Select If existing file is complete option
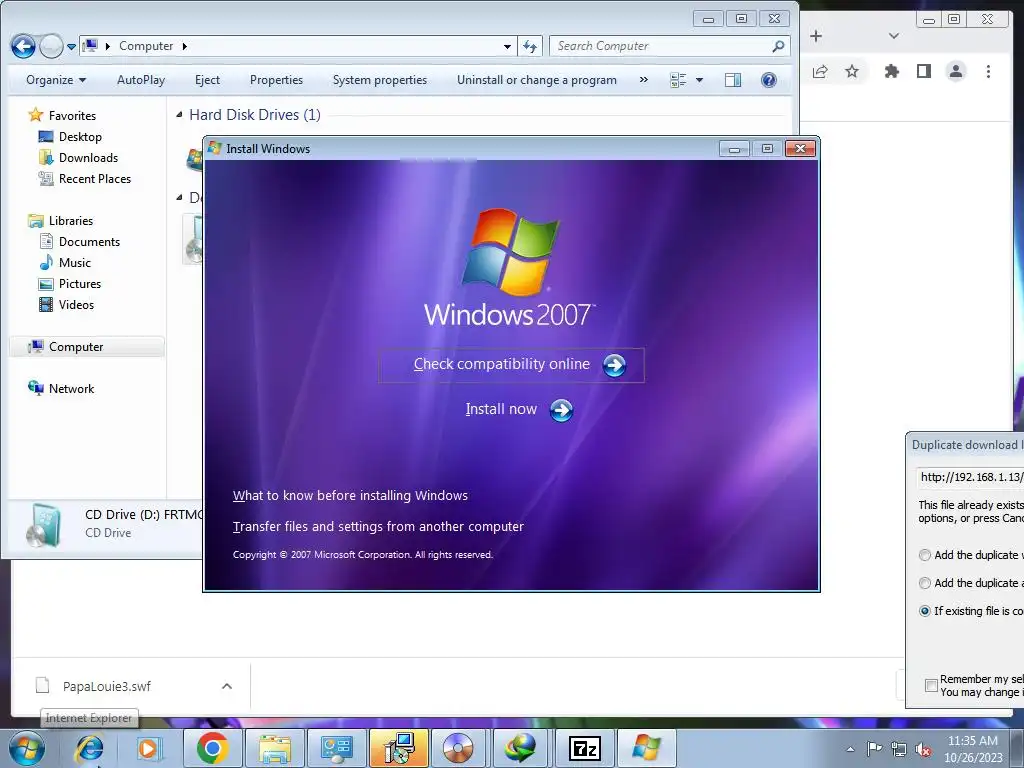The height and width of the screenshot is (768, 1024). (925, 611)
